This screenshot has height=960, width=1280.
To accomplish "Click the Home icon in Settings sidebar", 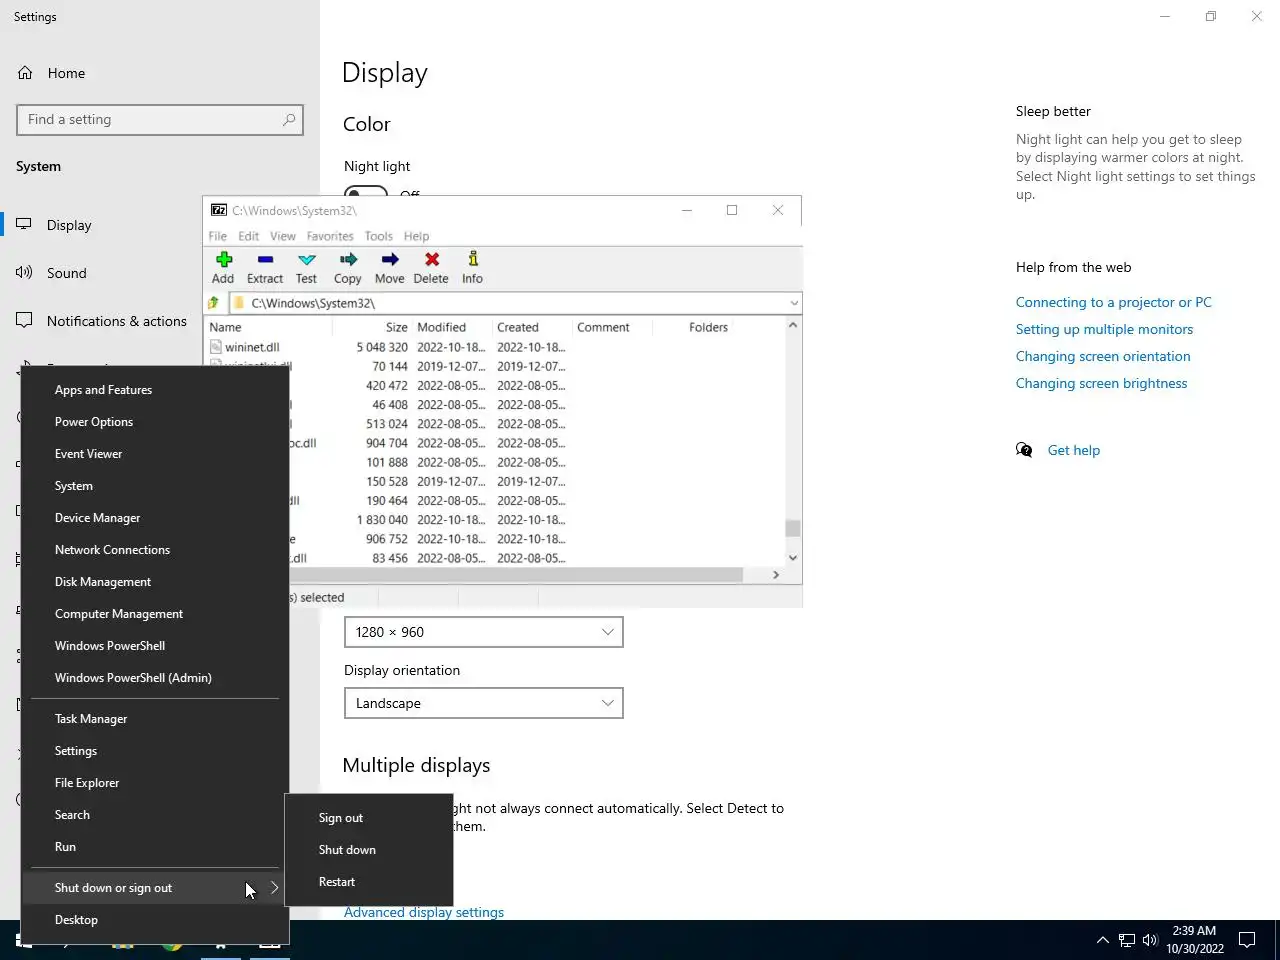I will pyautogui.click(x=26, y=73).
